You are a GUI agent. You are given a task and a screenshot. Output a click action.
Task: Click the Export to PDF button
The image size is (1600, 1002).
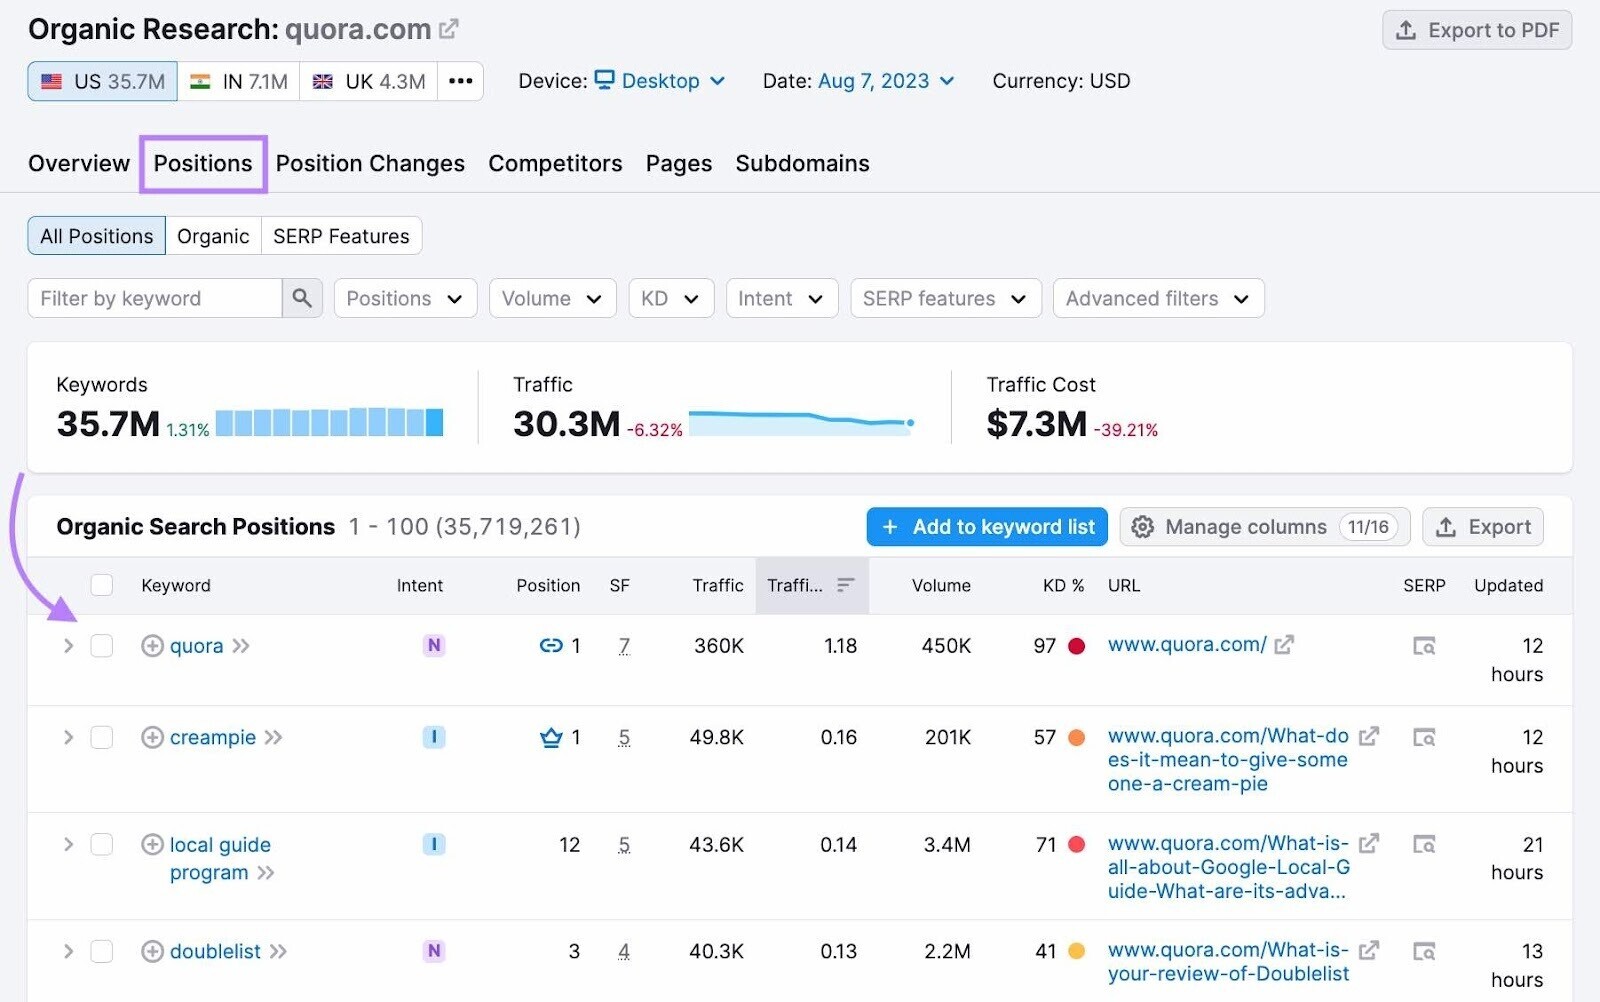coord(1477,30)
